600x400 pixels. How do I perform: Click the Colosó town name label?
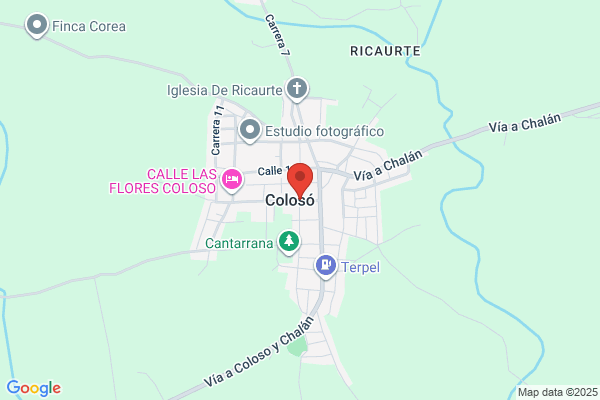(x=290, y=200)
